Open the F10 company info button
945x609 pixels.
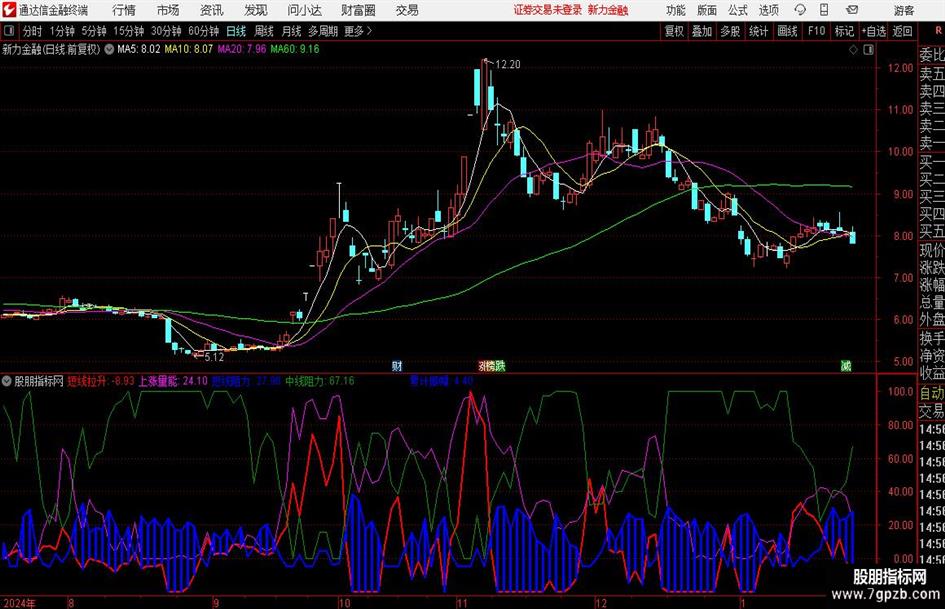816,31
